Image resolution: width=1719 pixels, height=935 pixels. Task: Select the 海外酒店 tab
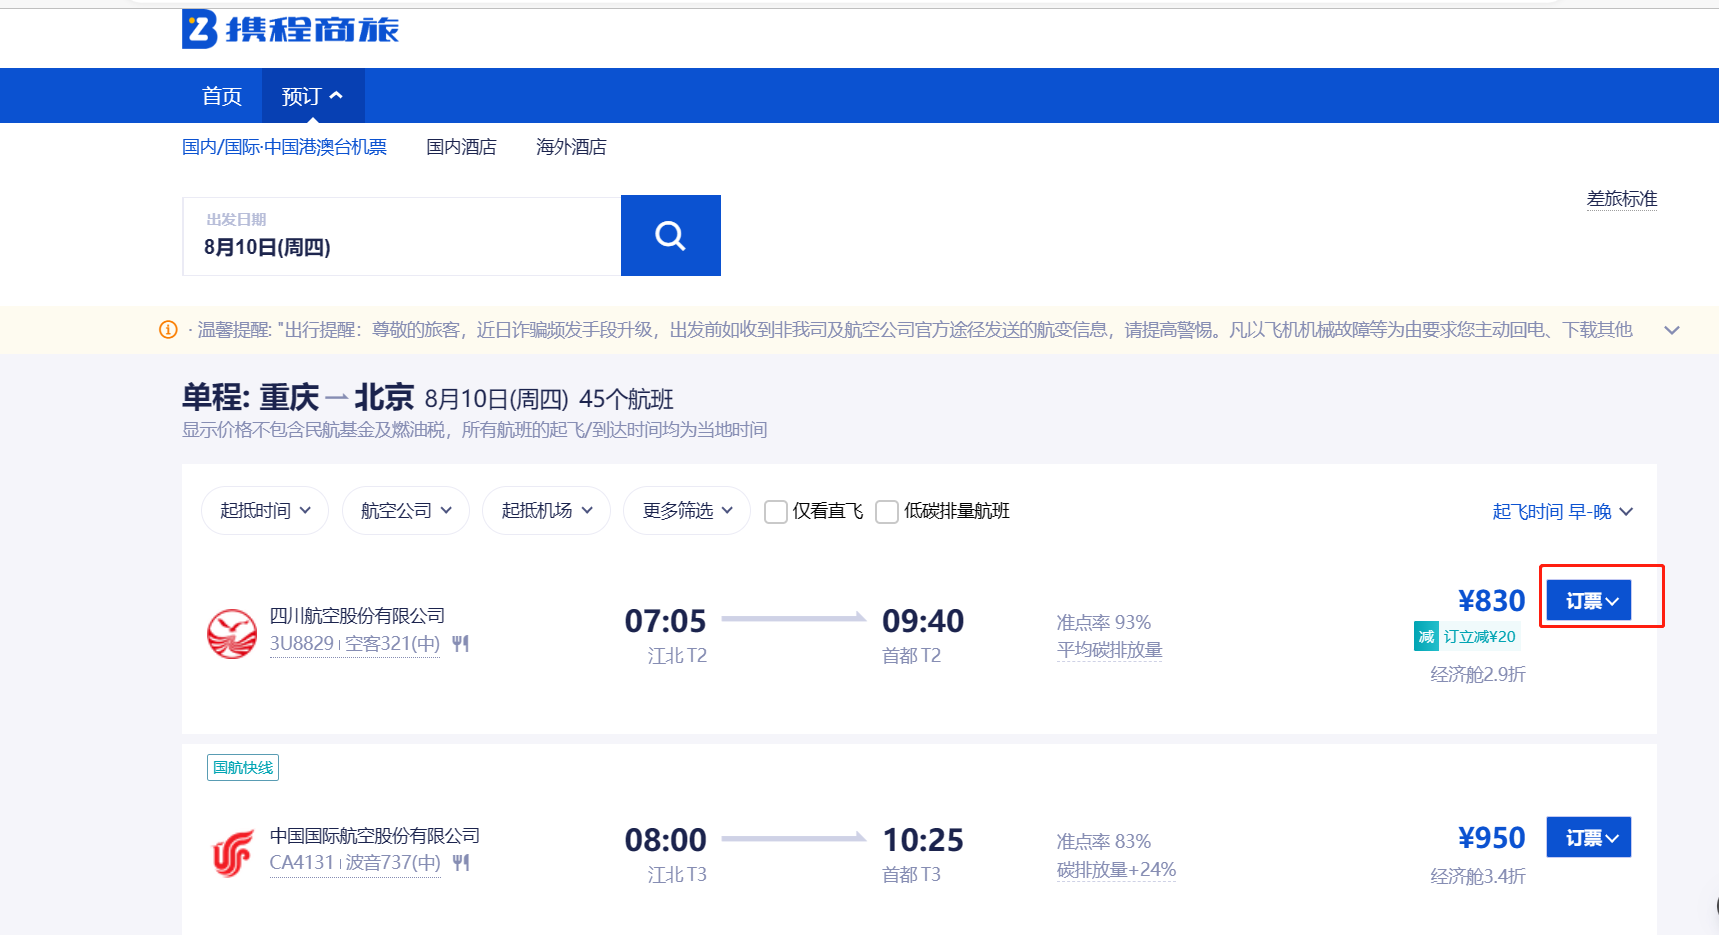tap(571, 147)
